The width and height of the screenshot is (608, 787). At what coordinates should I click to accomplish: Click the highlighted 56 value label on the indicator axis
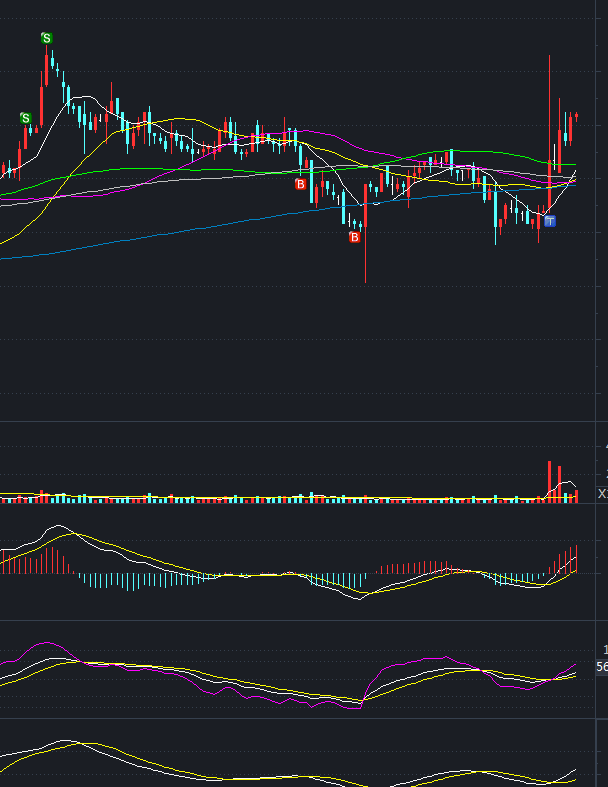(x=601, y=667)
